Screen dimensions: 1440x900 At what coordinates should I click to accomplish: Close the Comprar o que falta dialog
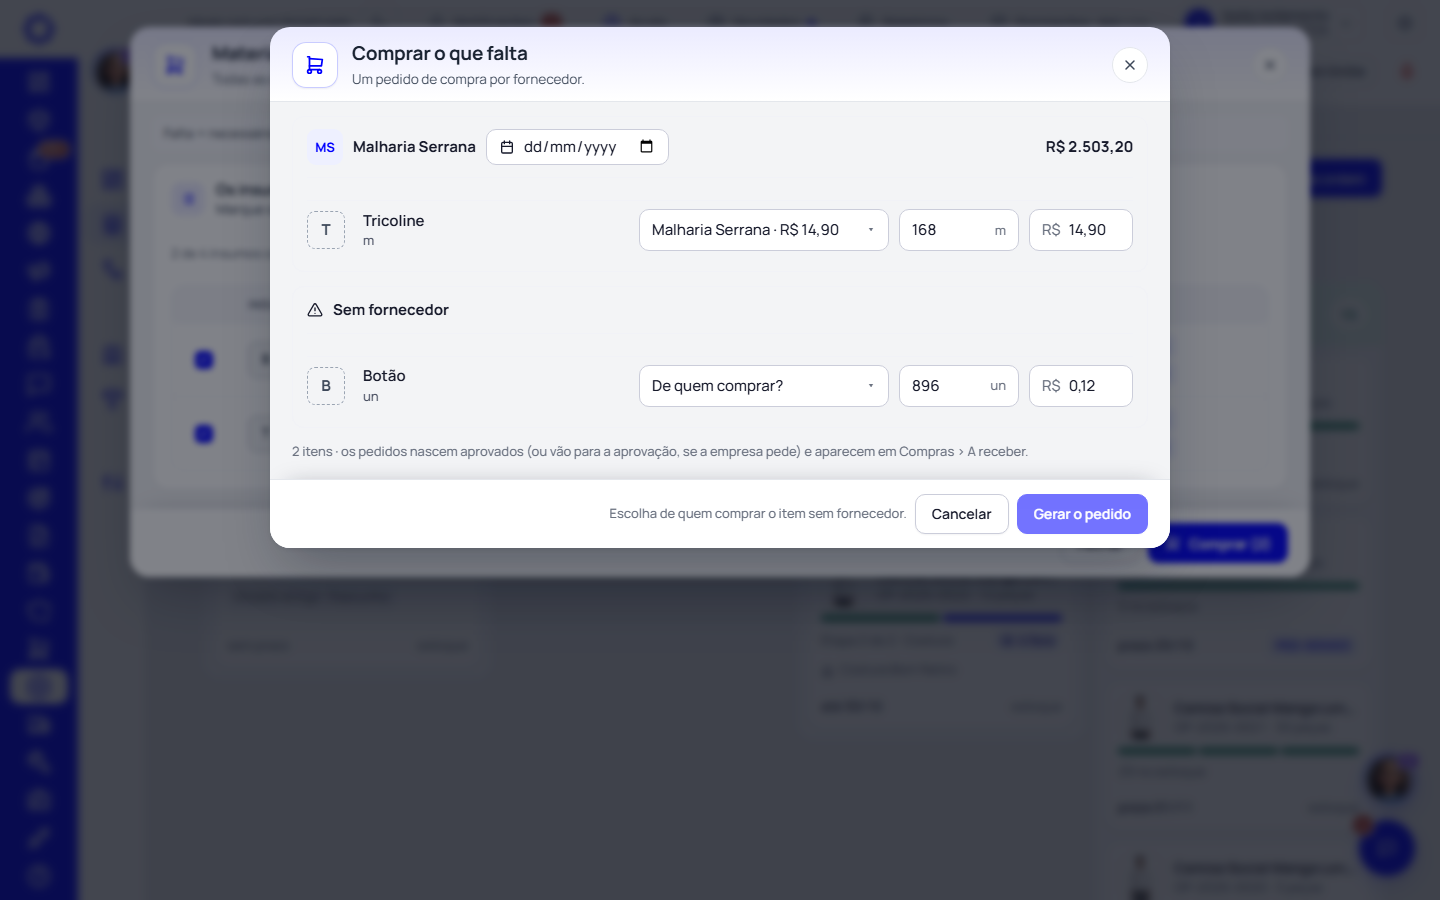click(1130, 65)
